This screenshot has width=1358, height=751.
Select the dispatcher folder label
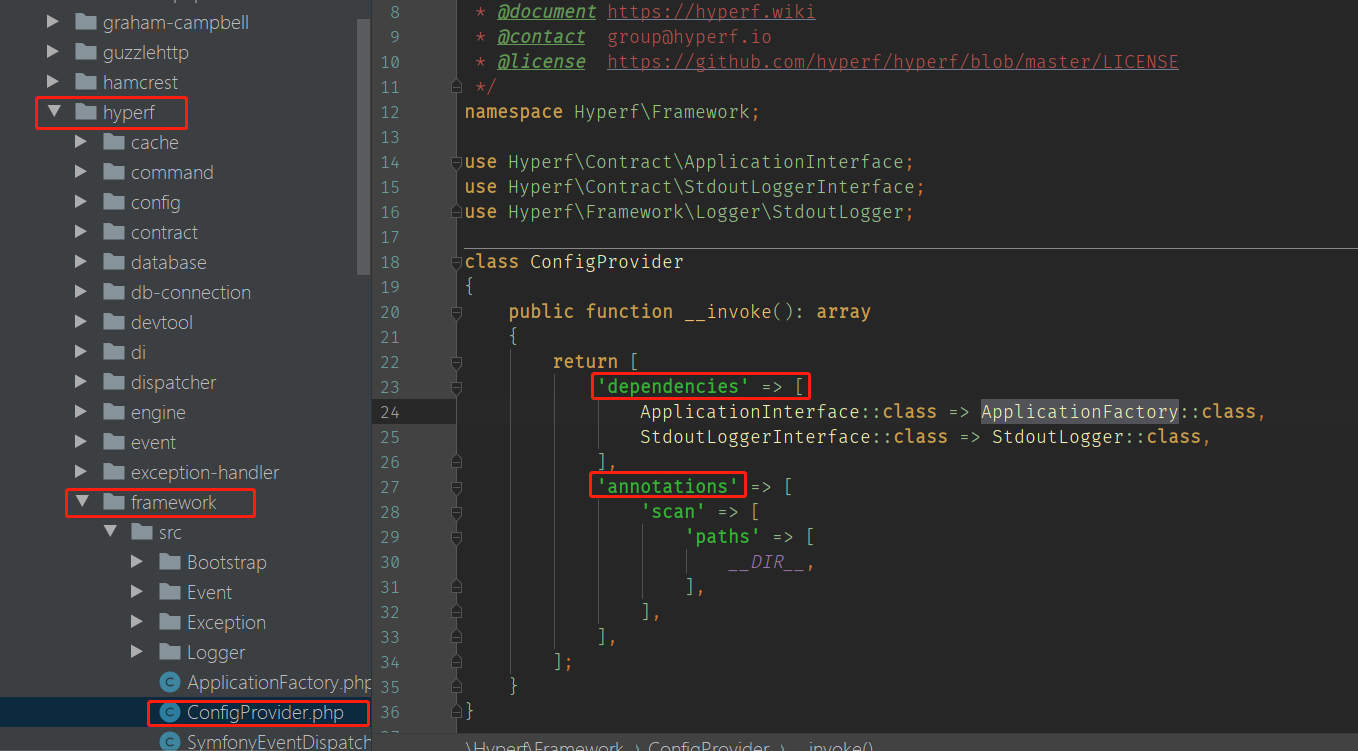(x=173, y=382)
